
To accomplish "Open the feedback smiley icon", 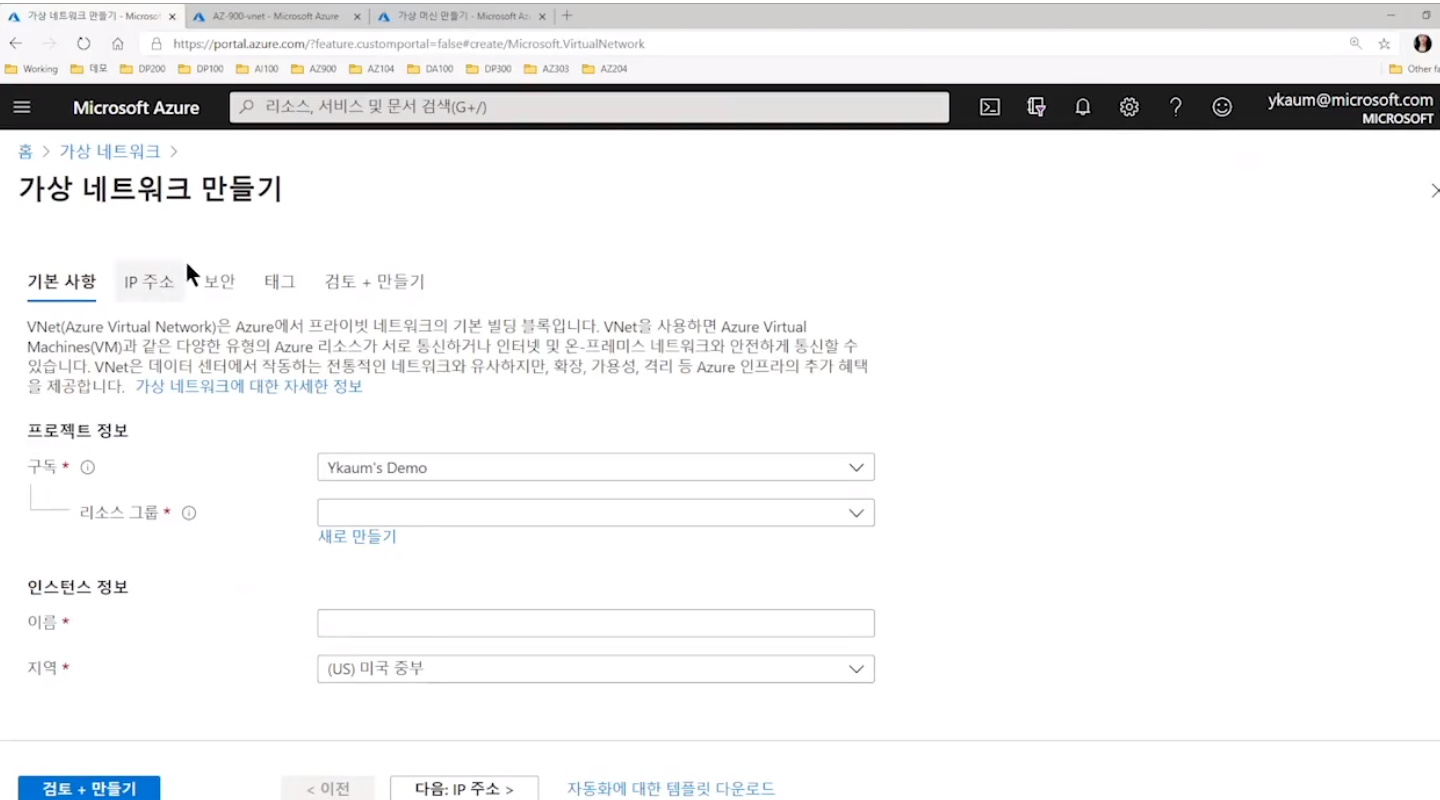I will (1222, 107).
